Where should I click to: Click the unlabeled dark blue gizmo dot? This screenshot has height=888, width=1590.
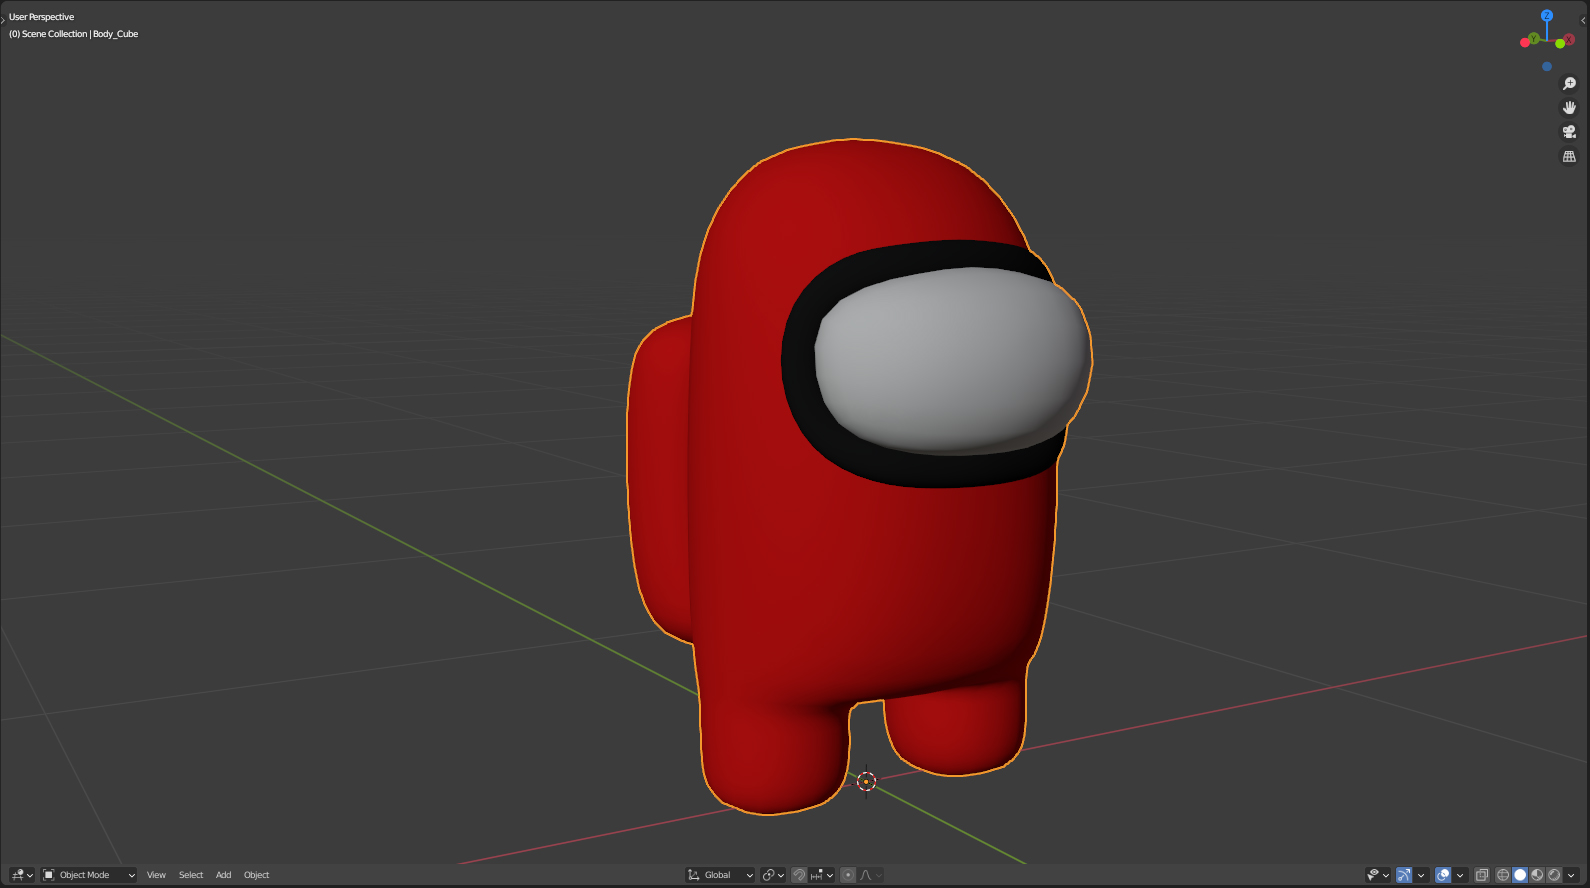click(x=1547, y=67)
